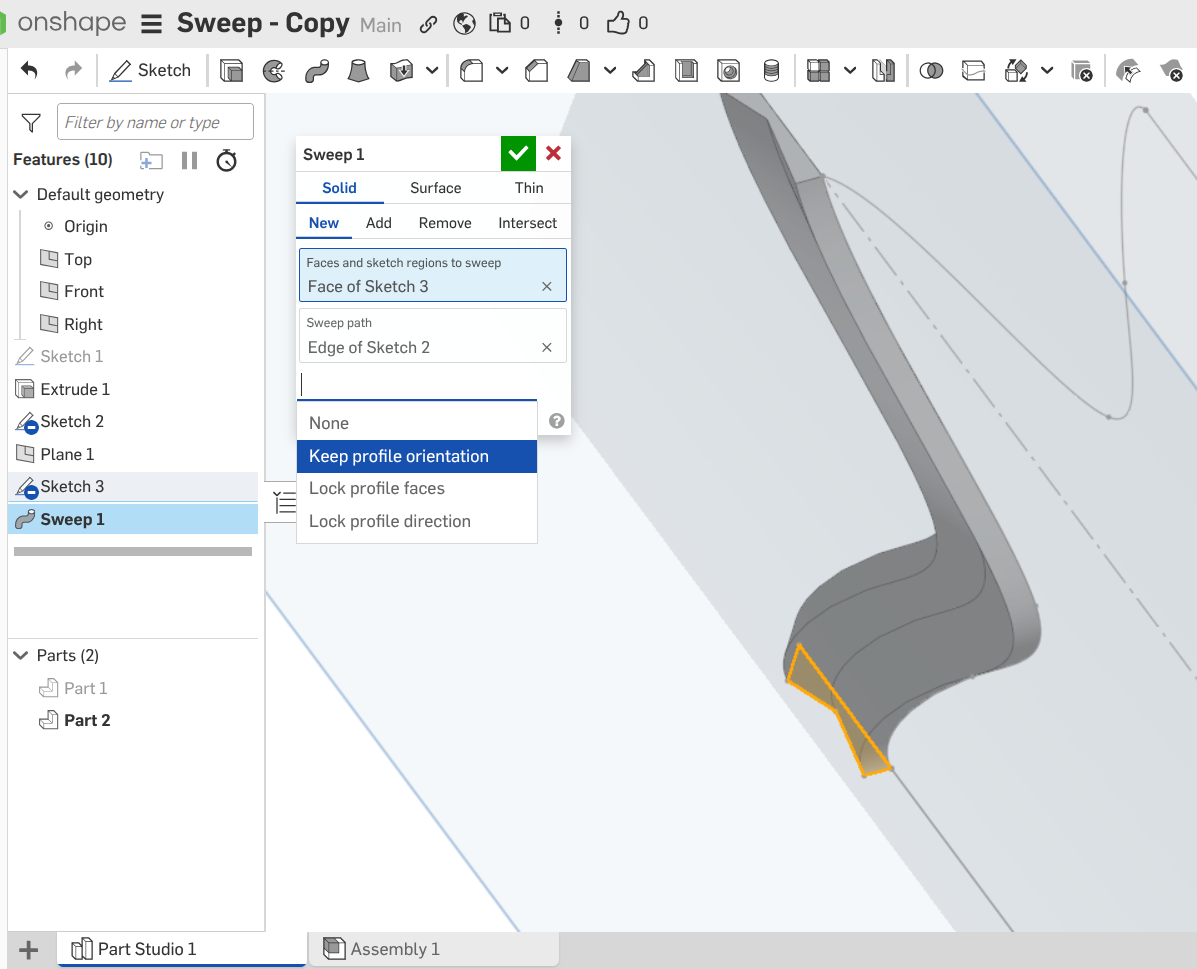Click the Boolean tool icon
The width and height of the screenshot is (1197, 969).
click(931, 70)
